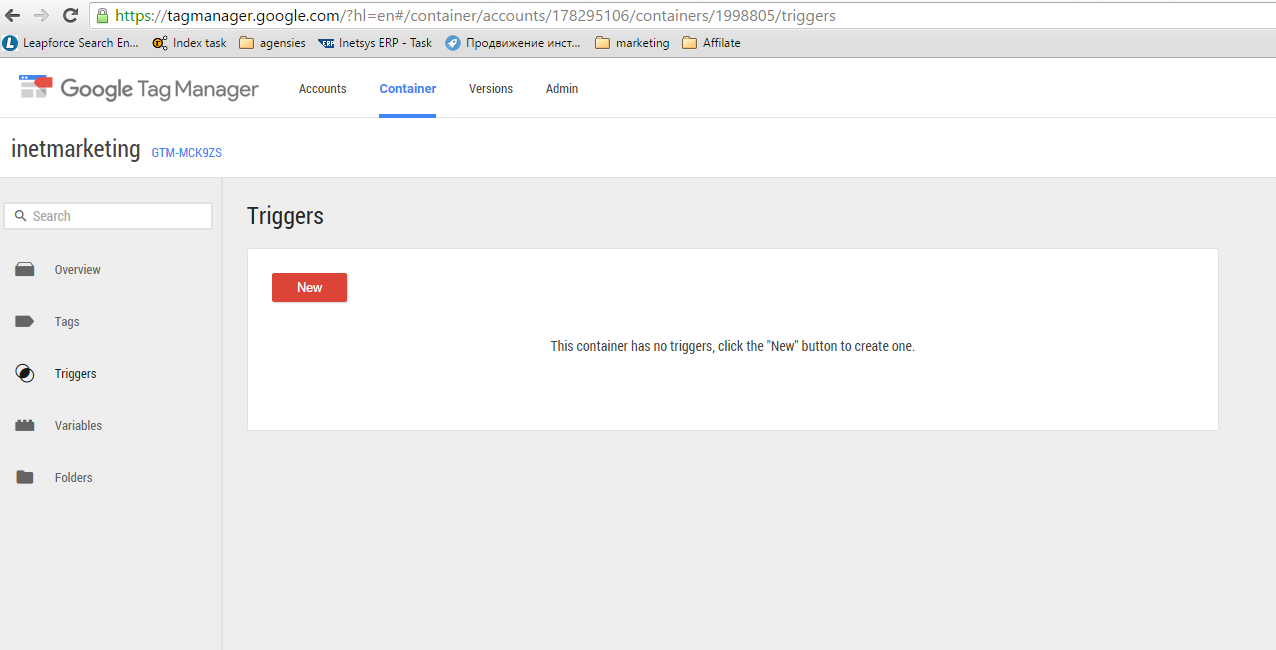
Task: Click the Tags label icon
Action: click(x=25, y=322)
